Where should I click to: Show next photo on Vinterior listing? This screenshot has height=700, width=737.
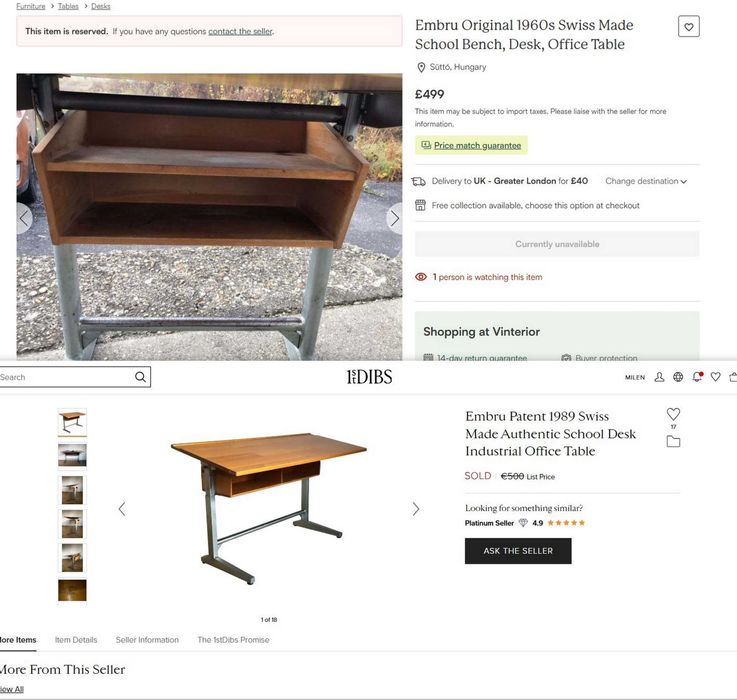pyautogui.click(x=395, y=218)
